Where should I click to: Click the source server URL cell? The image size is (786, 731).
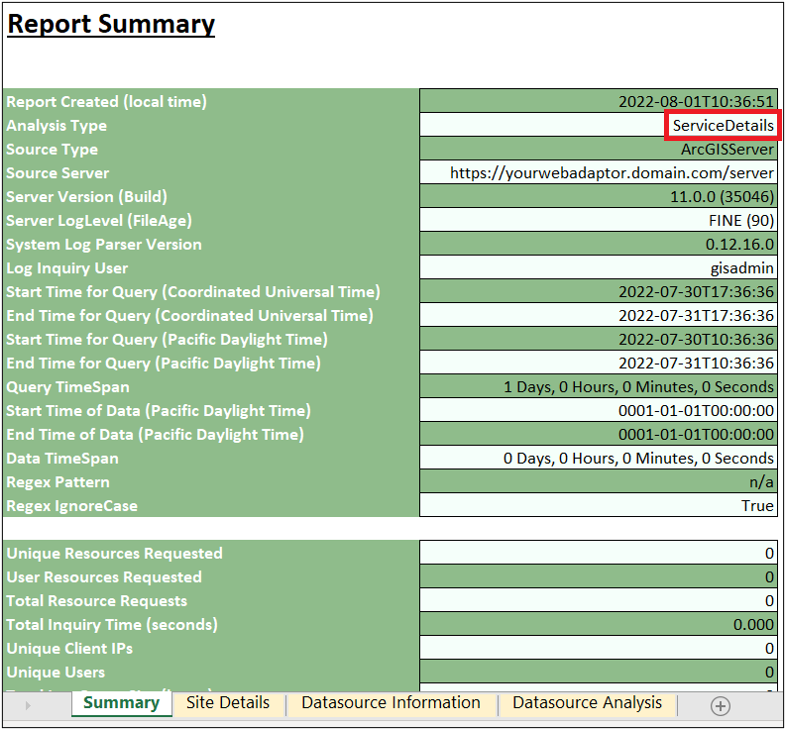pos(598,173)
